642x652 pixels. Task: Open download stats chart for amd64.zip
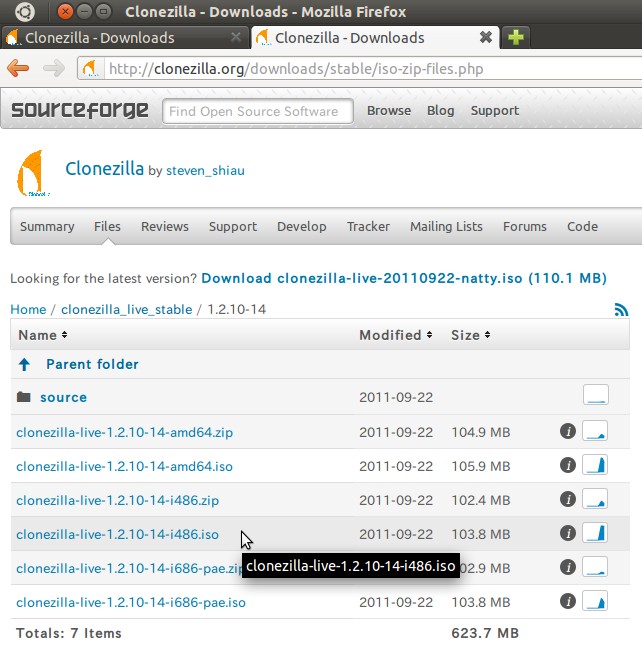(595, 430)
